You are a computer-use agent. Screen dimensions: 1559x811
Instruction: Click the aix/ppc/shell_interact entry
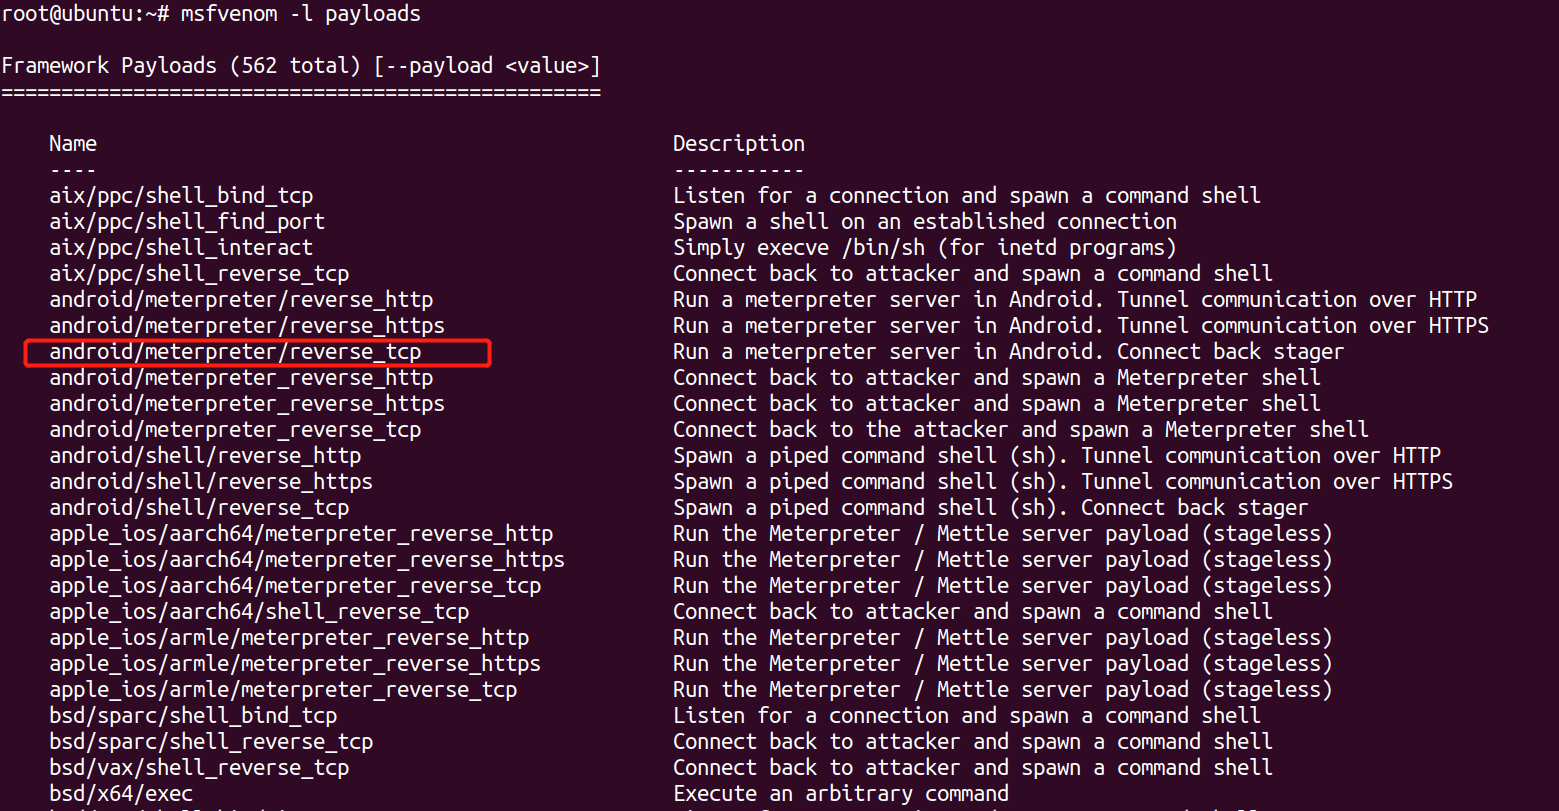(181, 248)
